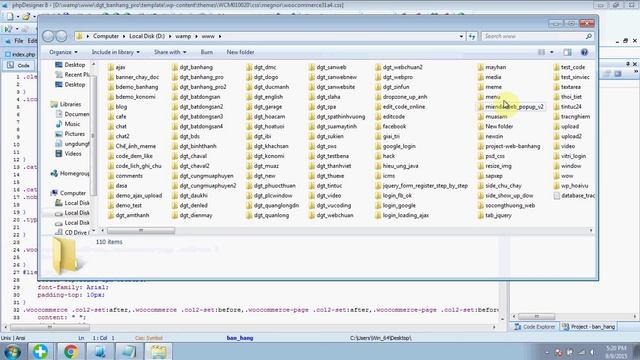Click the Burn button in Explorer toolbar

coord(207,52)
